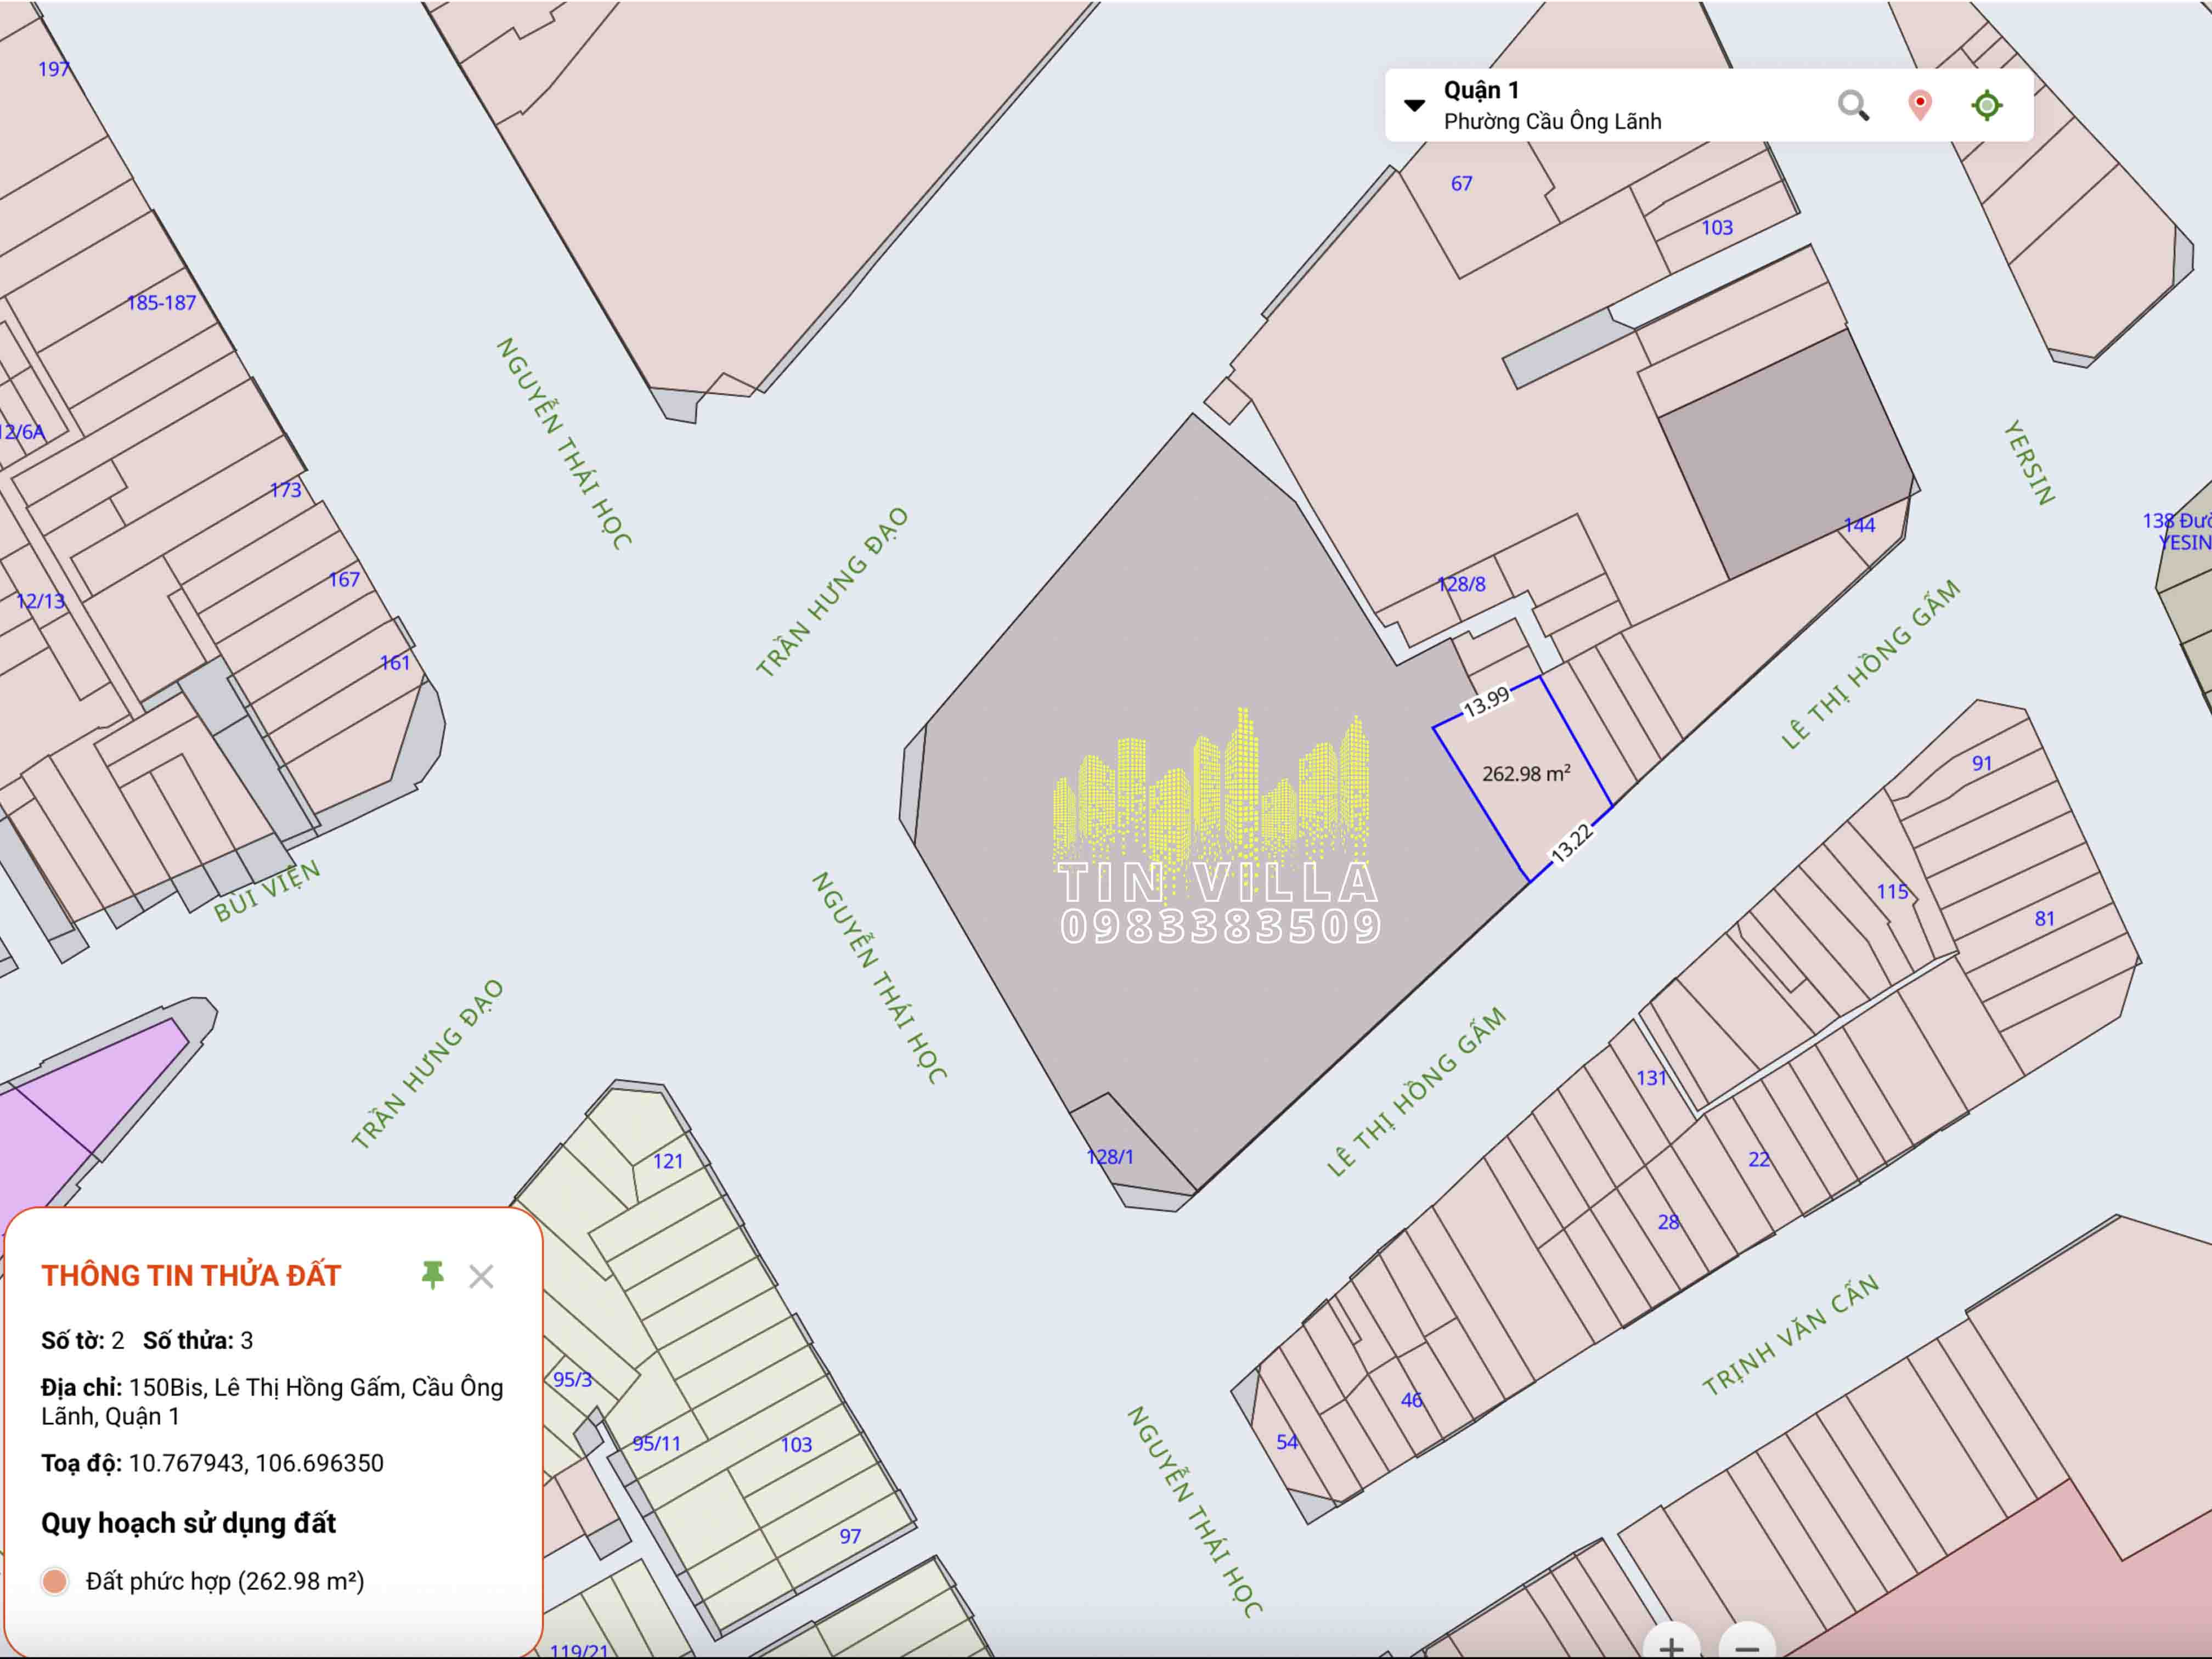This screenshot has width=2212, height=1659.
Task: Click the Quận 1 district title
Action: [1481, 90]
